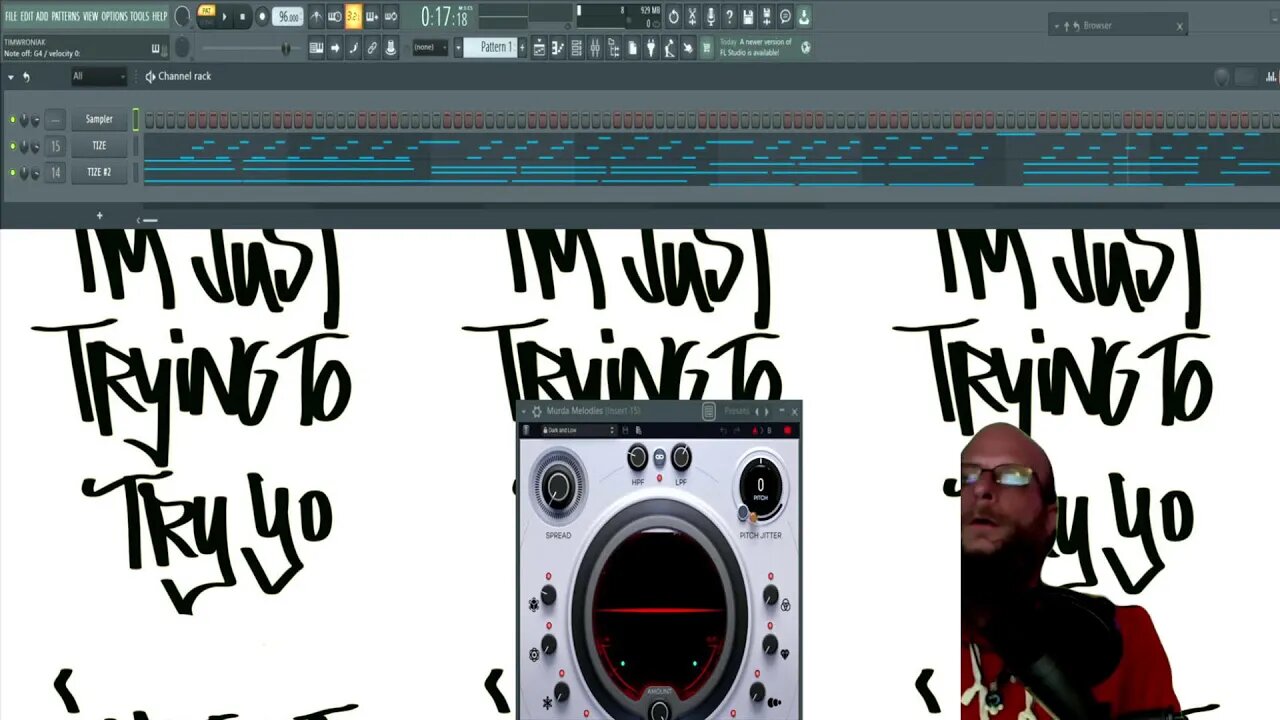Open the OPTIONS menu

115,16
